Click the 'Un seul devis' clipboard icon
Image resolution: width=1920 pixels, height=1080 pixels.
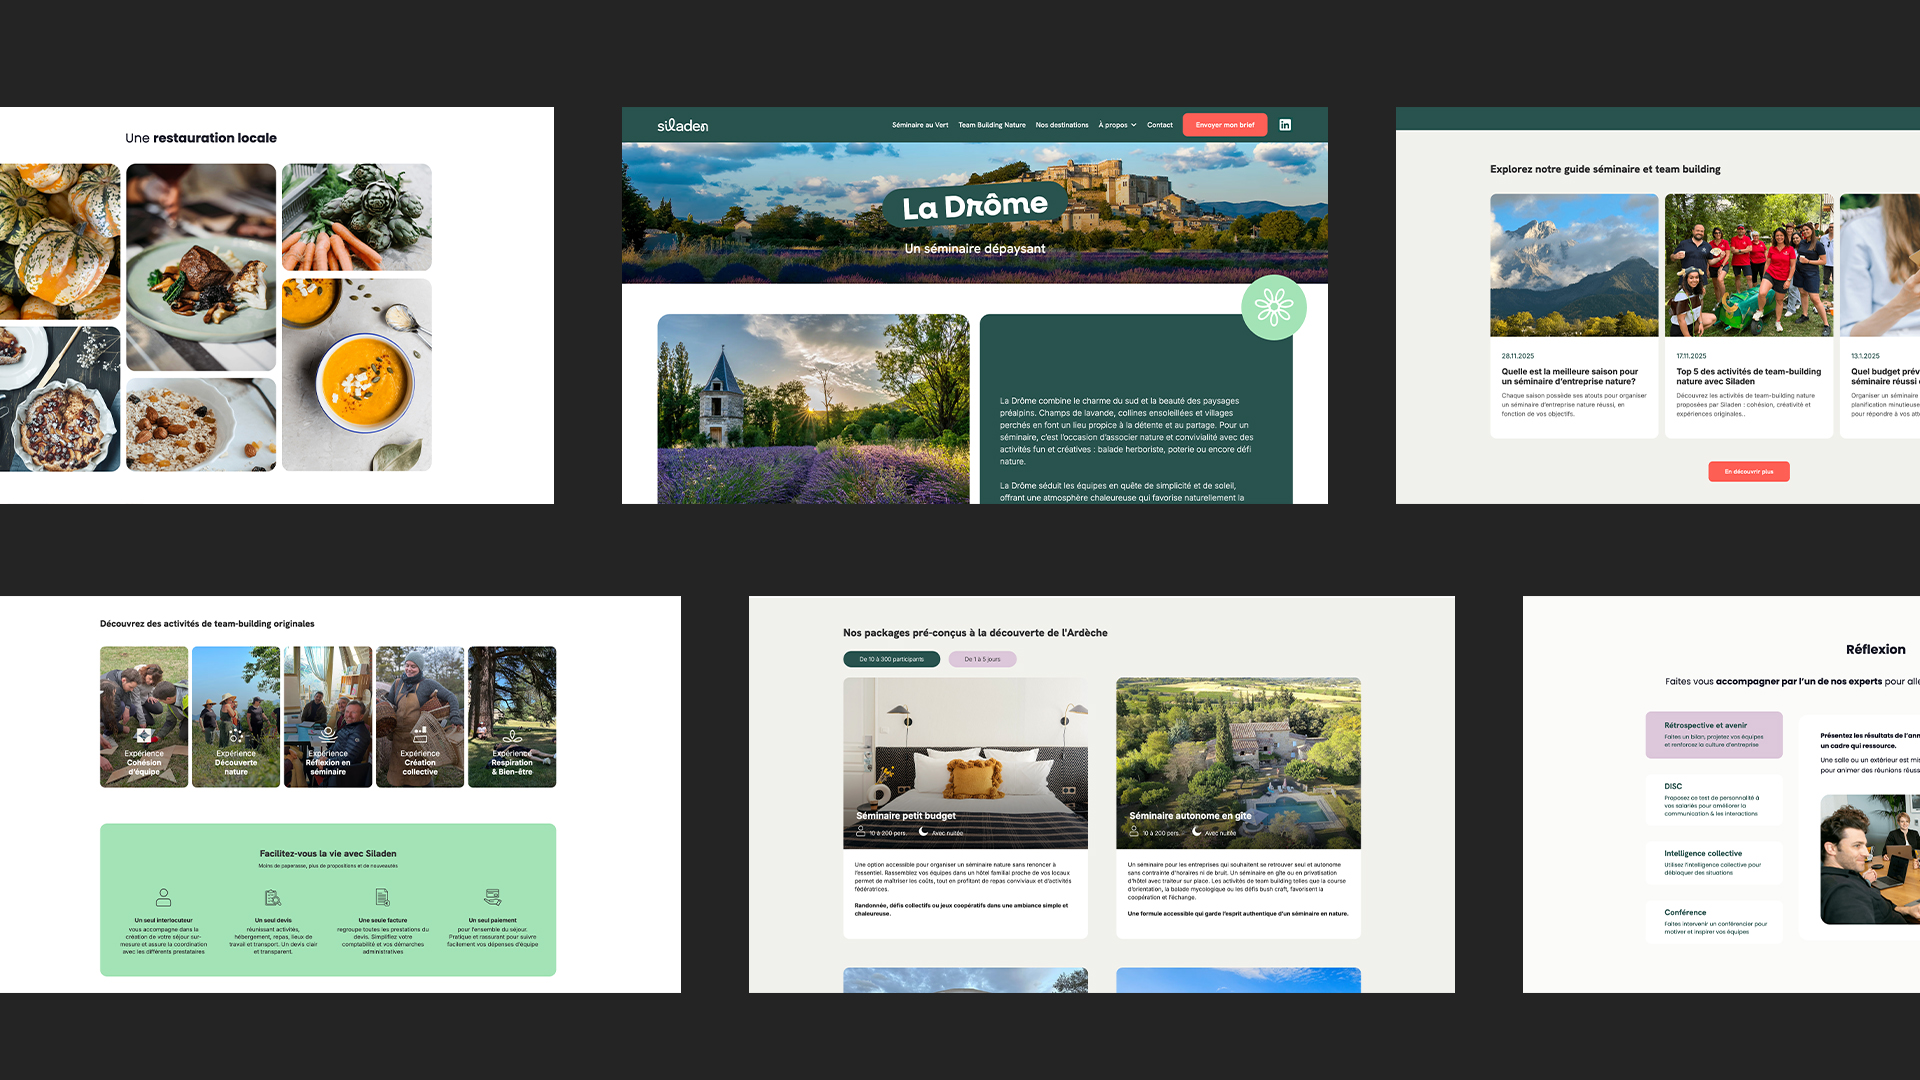pos(273,897)
